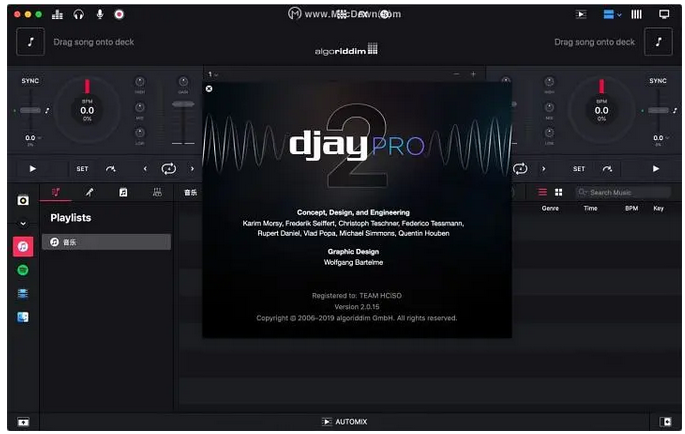This screenshot has width=685, height=434.
Task: Click the left deck jump arrow icon
Action: (111, 169)
